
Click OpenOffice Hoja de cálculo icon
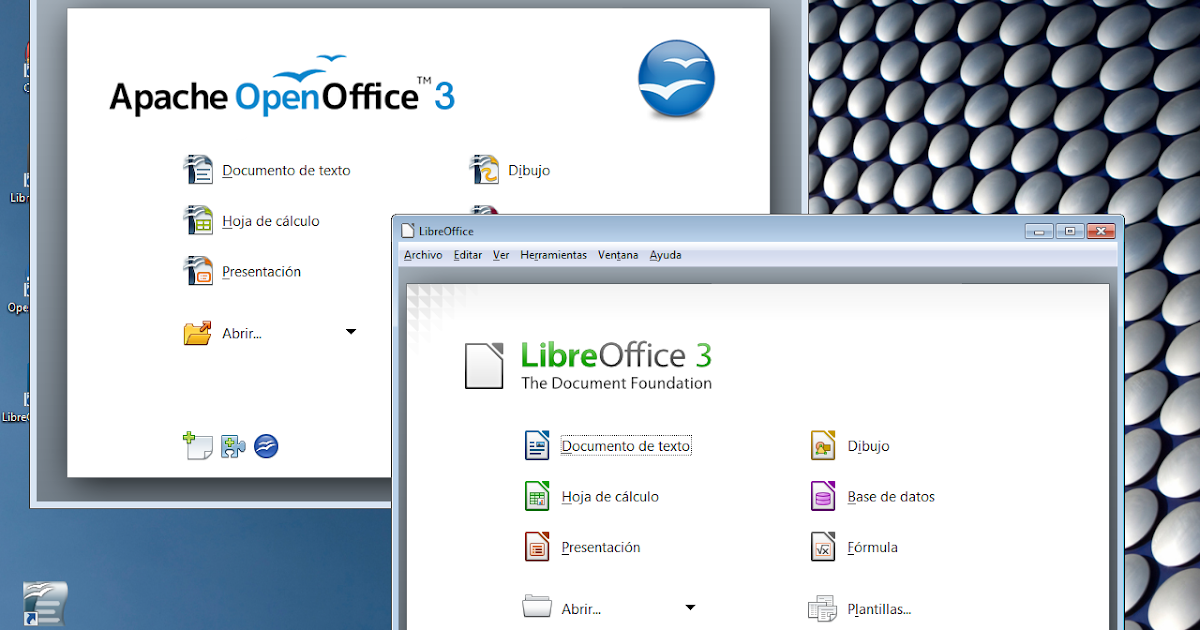click(x=199, y=220)
